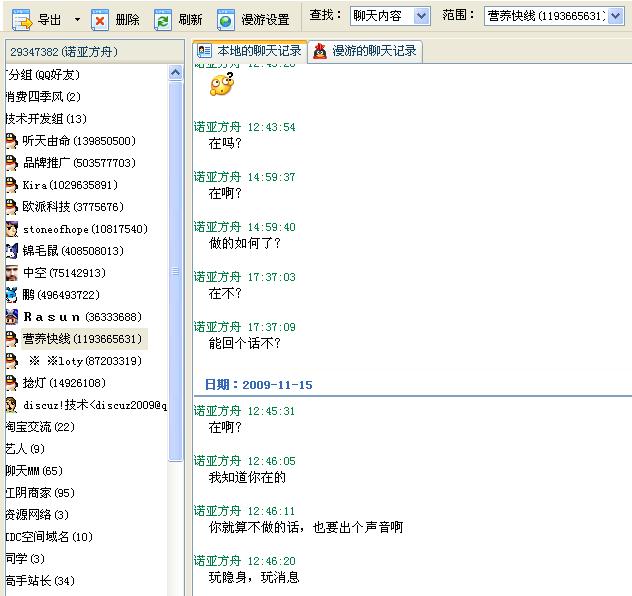Expand the 分组 (QQ好友) group
The height and width of the screenshot is (596, 632).
pyautogui.click(x=43, y=75)
